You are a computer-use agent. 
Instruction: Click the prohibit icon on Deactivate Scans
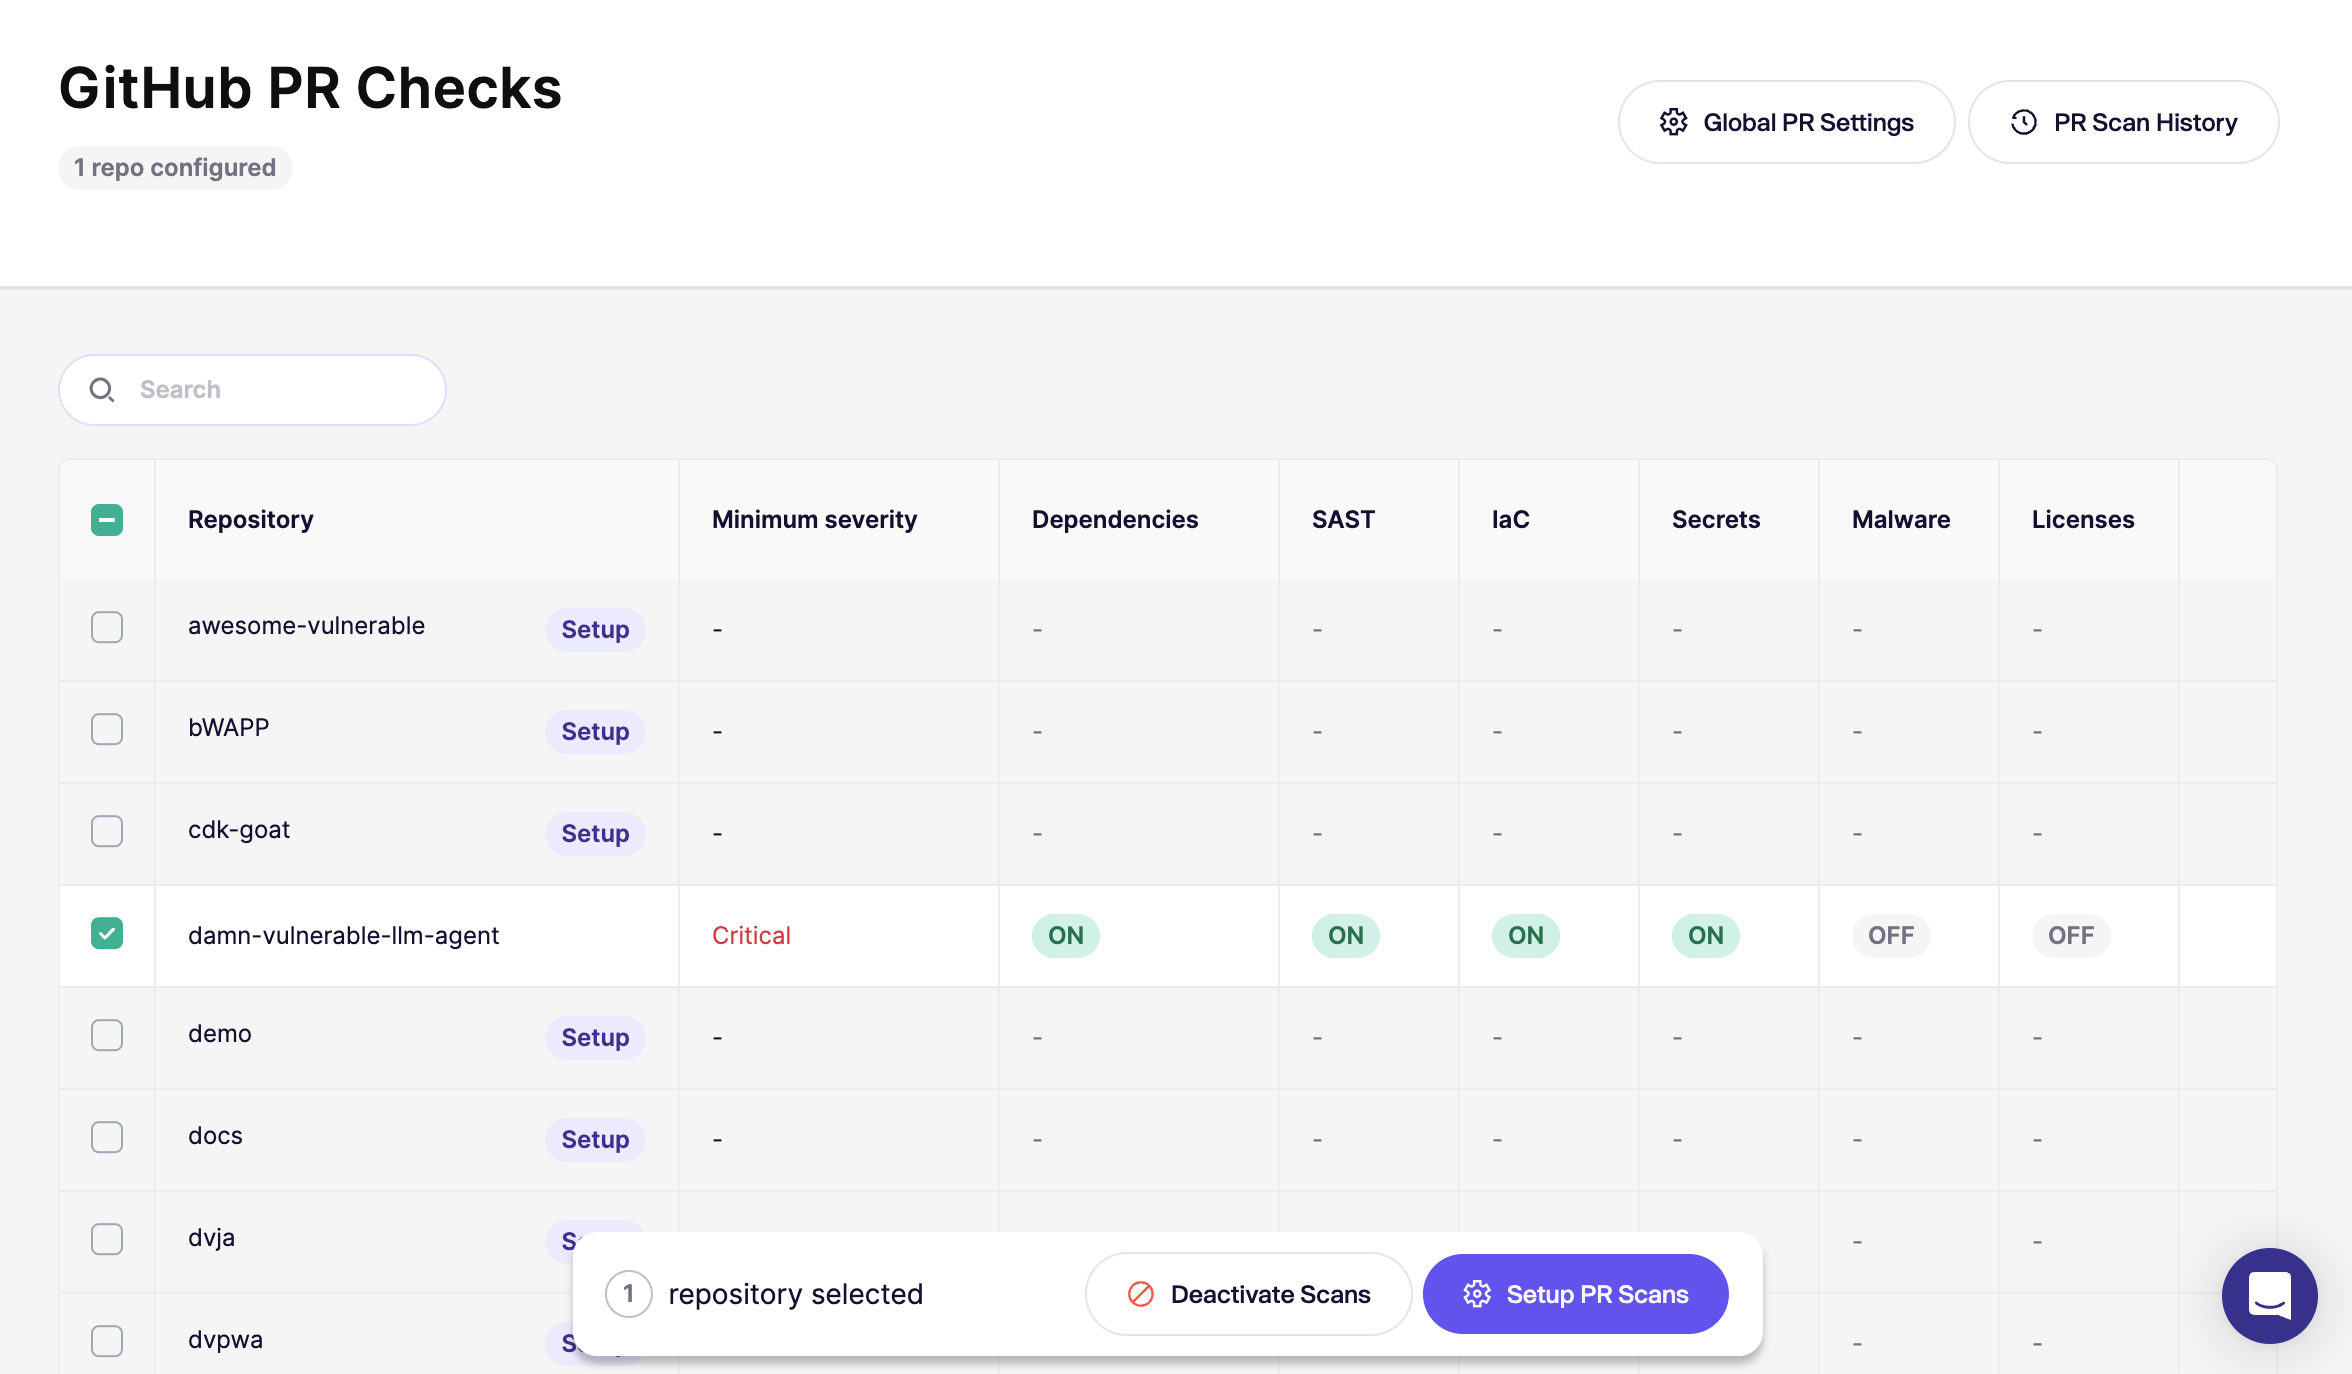click(x=1141, y=1294)
